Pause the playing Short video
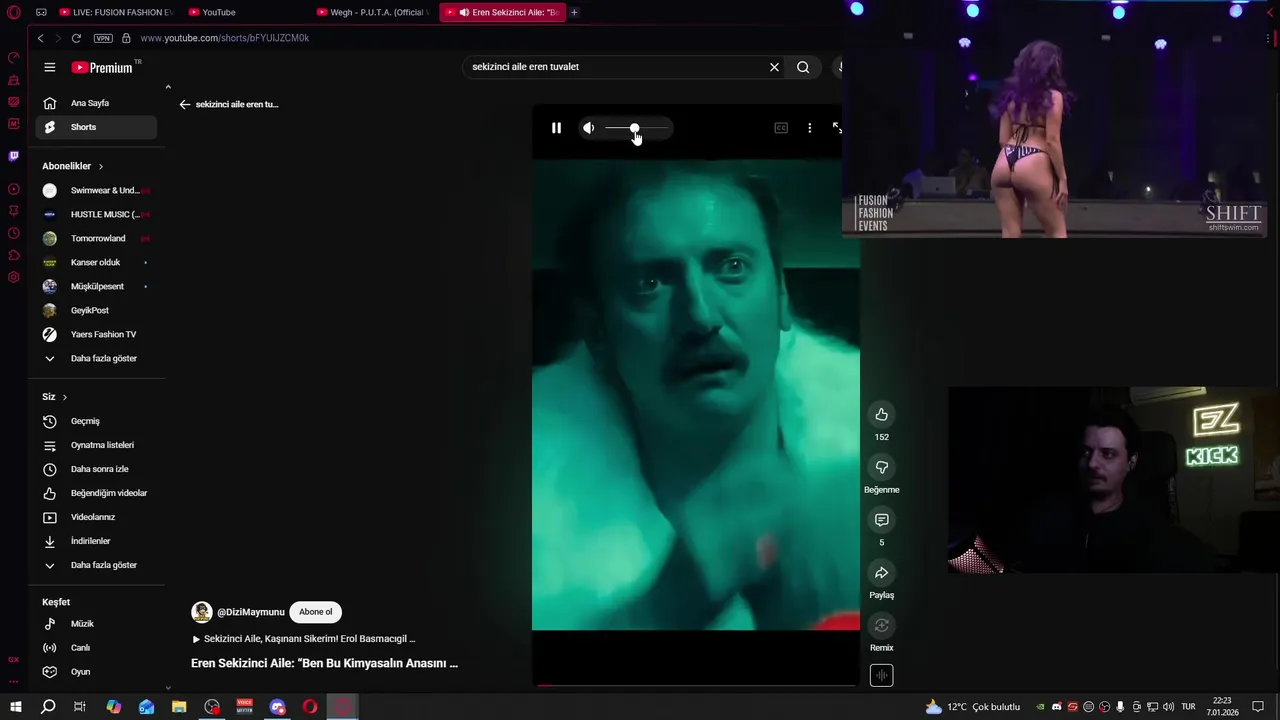This screenshot has width=1280, height=720. pos(556,128)
